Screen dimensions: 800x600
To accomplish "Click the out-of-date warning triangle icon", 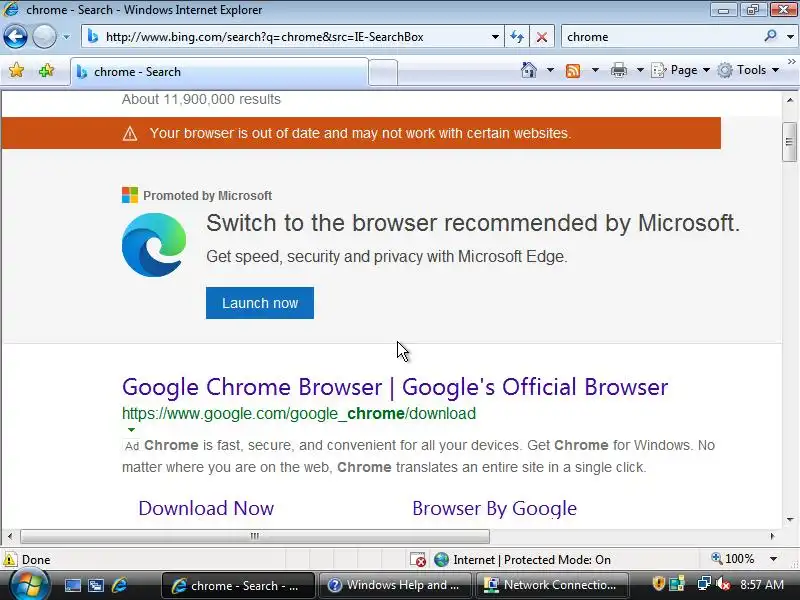I will [x=130, y=134].
